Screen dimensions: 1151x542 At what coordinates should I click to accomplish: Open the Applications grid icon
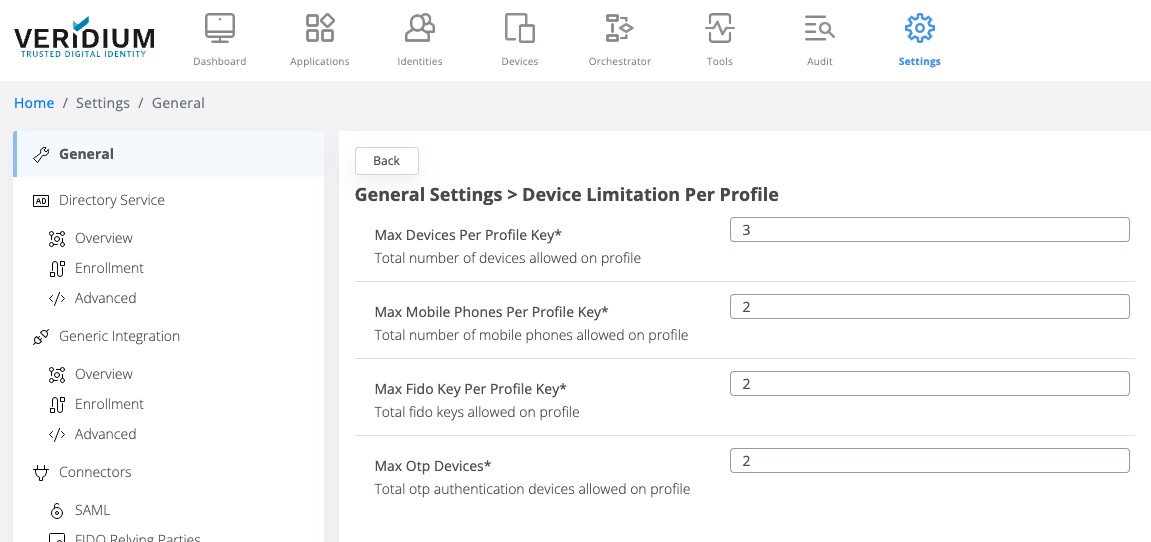pyautogui.click(x=319, y=29)
